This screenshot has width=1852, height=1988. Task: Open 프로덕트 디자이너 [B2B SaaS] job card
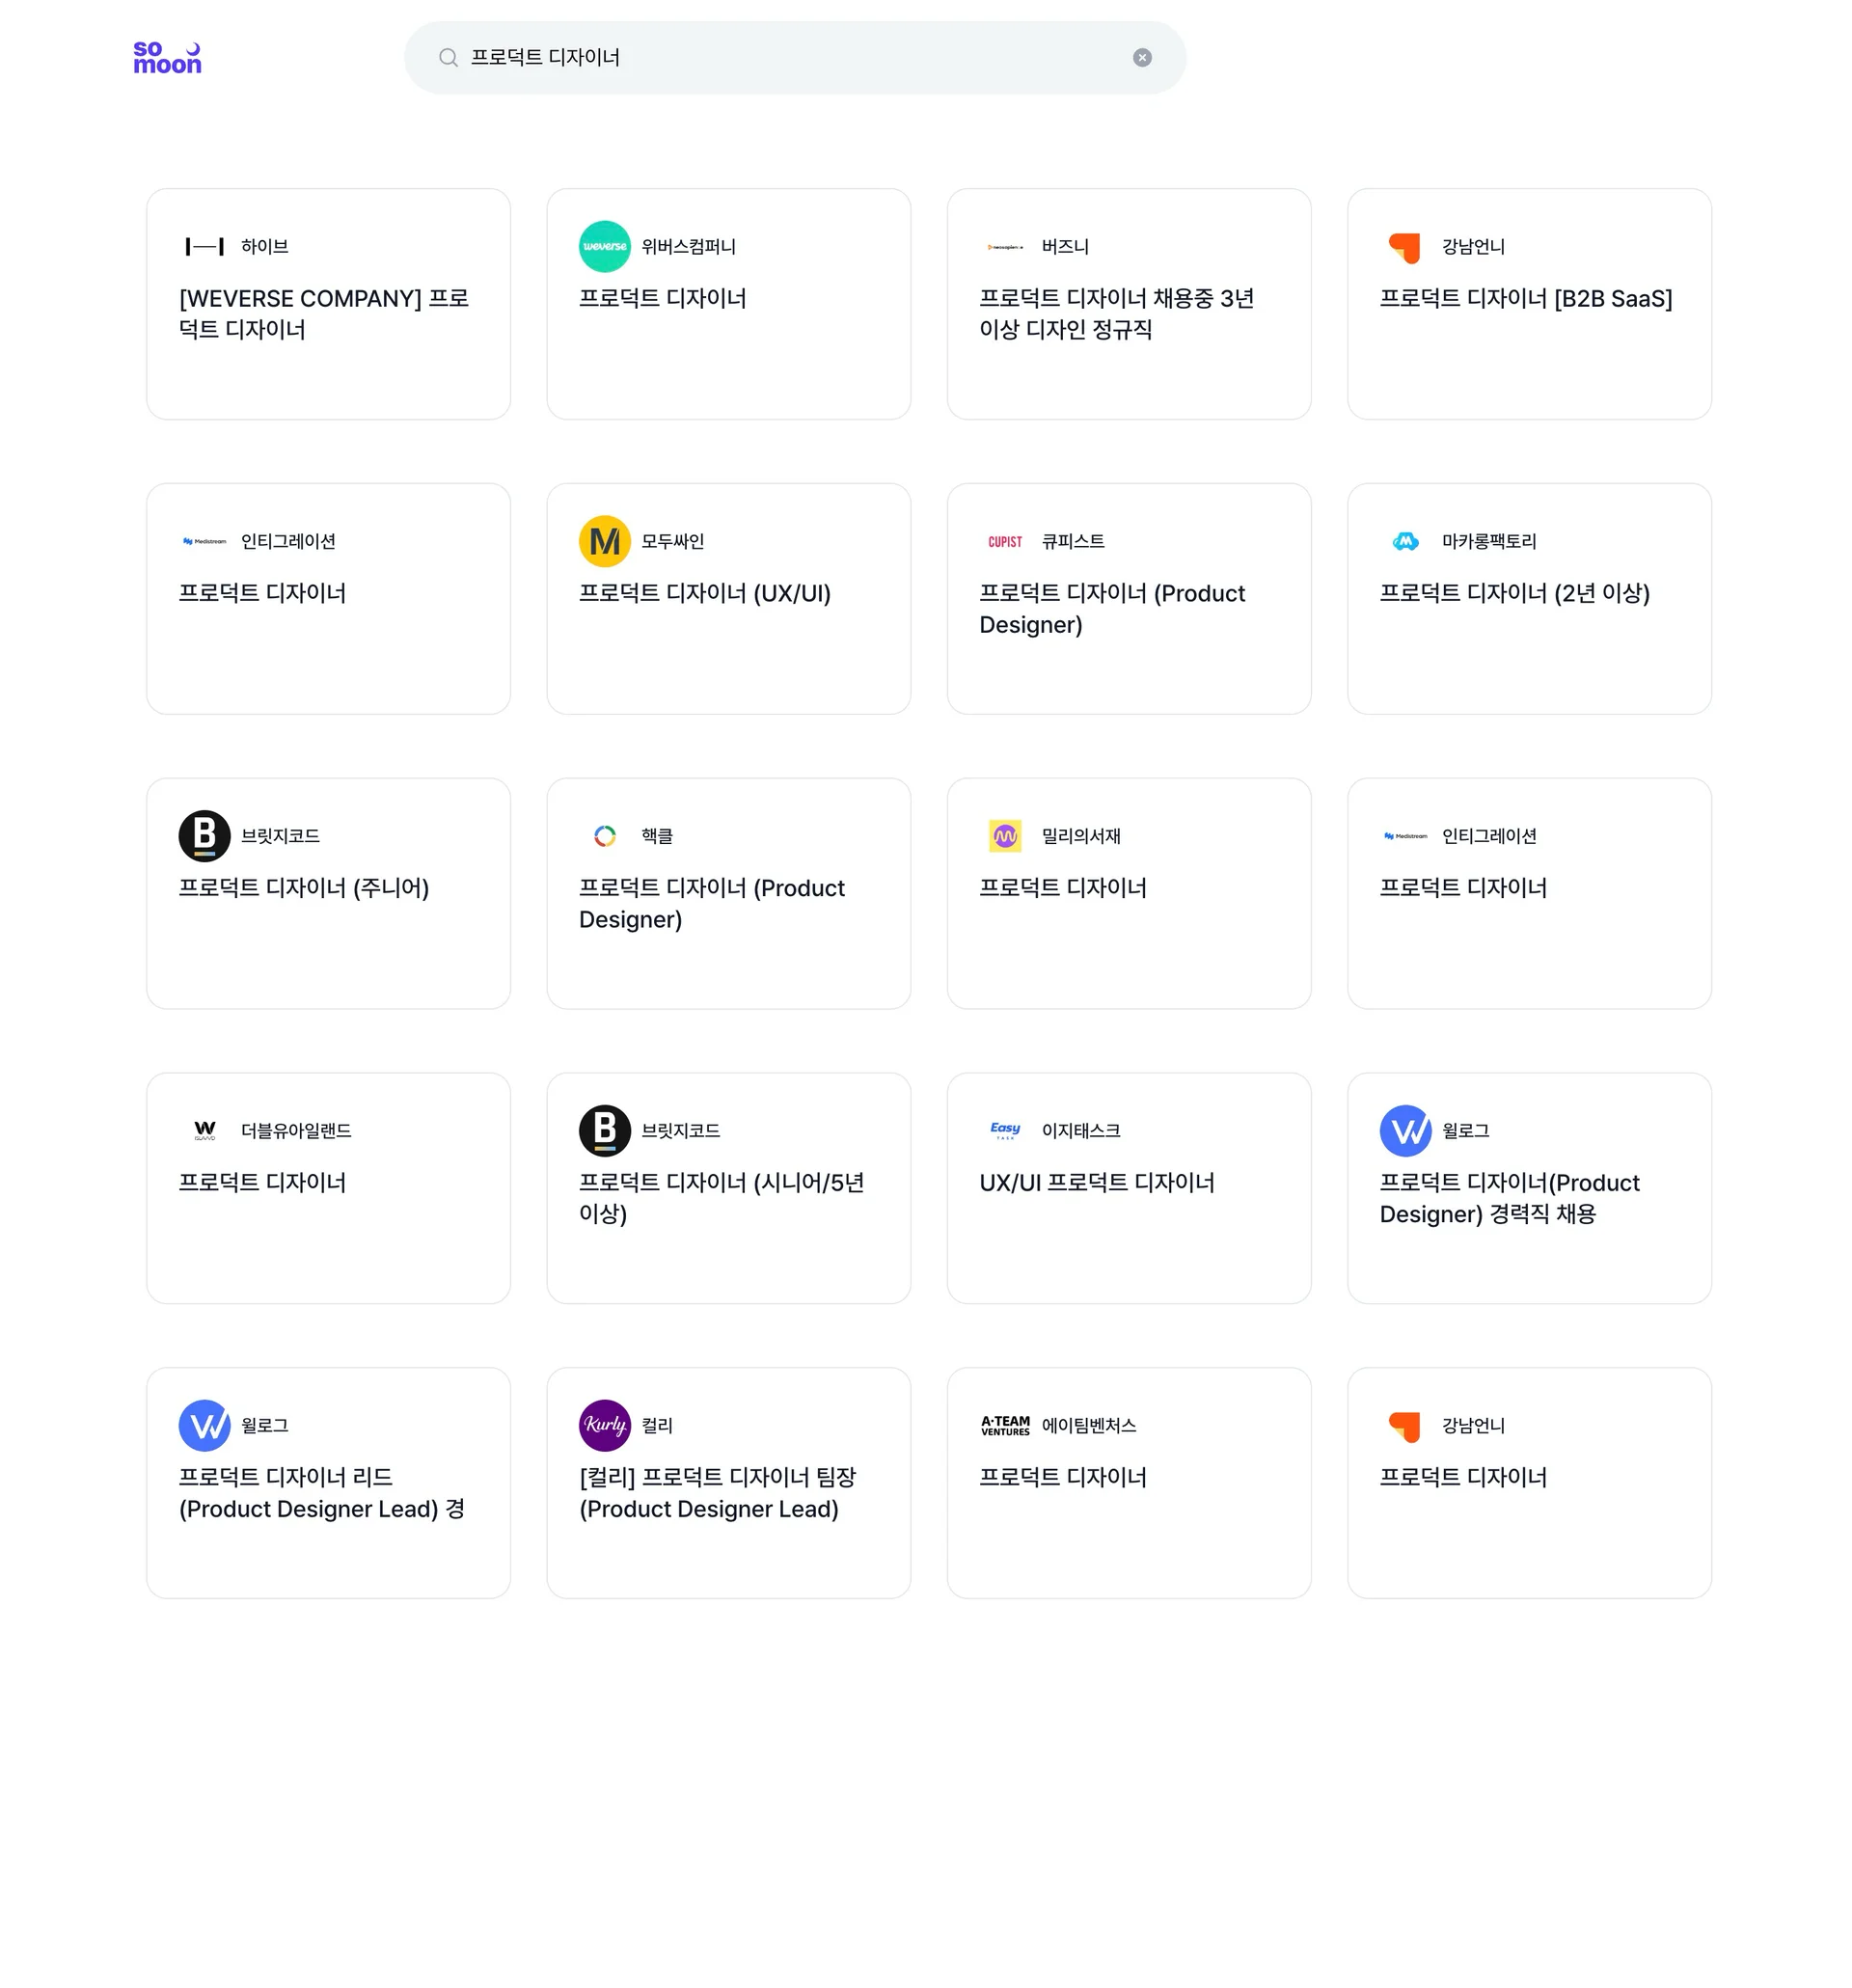[1525, 299]
